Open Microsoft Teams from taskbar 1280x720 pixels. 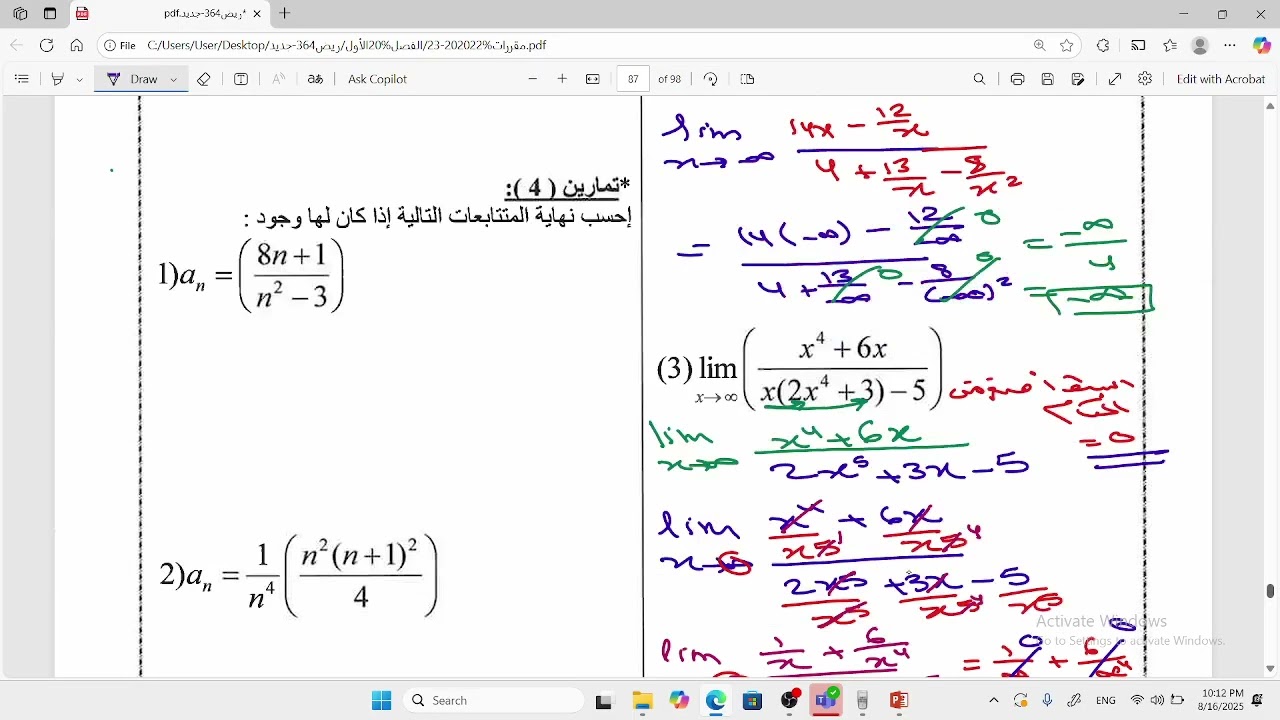(x=826, y=701)
